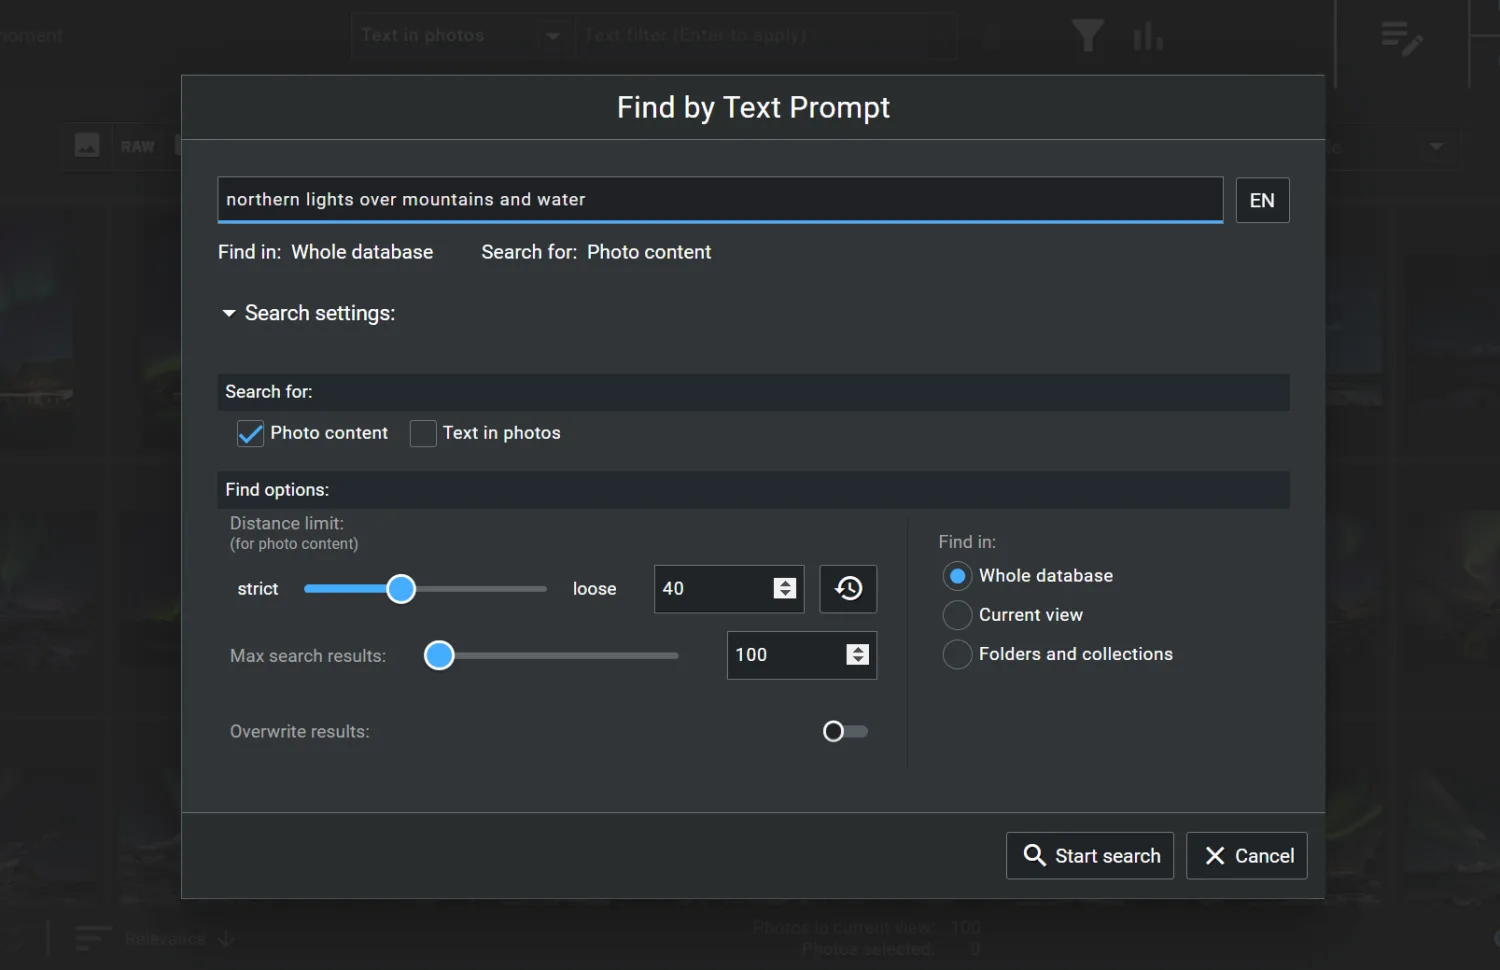Uncheck the Photo content checkbox
This screenshot has width=1500, height=970.
(250, 433)
